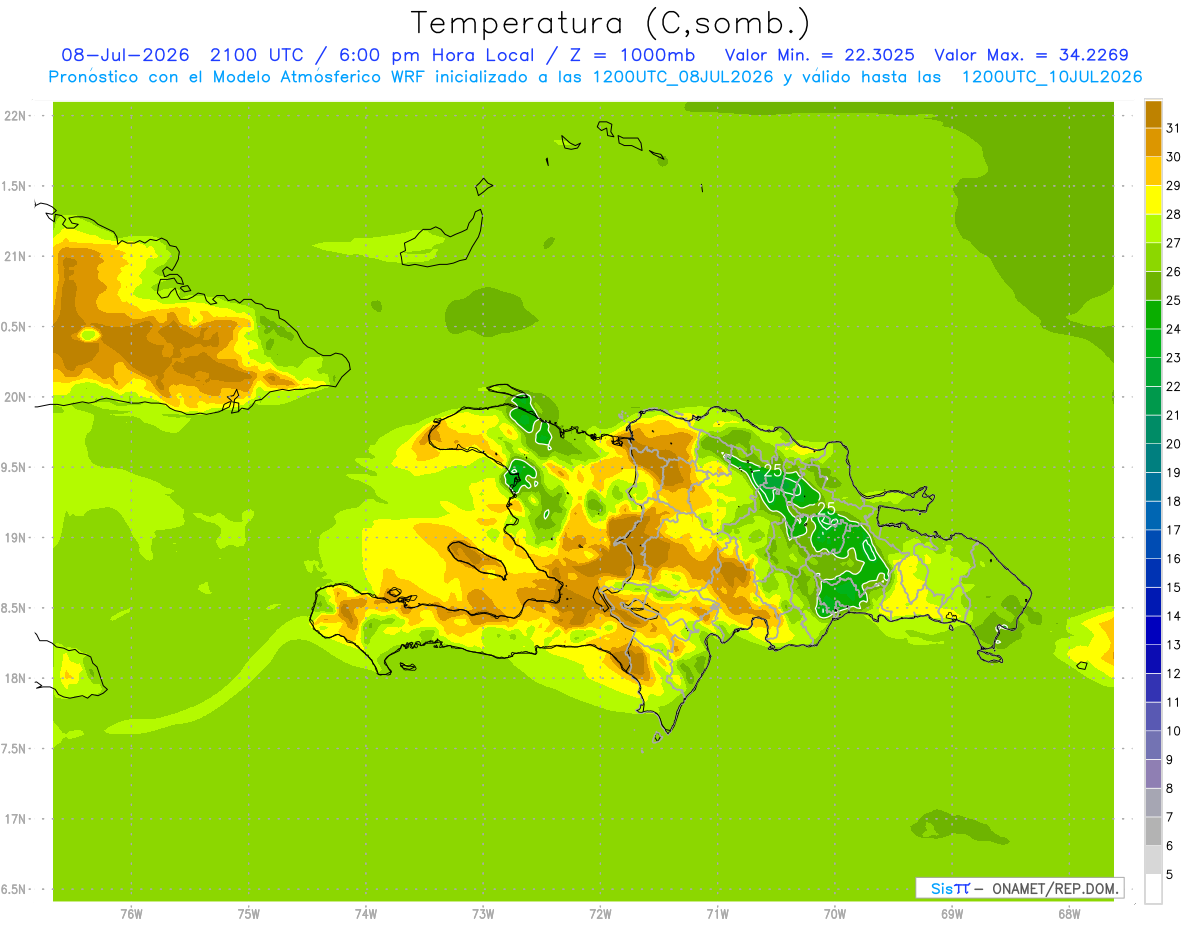Image resolution: width=1200 pixels, height=927 pixels.
Task: Click the legend band between 19 and 20
Action: (1153, 458)
